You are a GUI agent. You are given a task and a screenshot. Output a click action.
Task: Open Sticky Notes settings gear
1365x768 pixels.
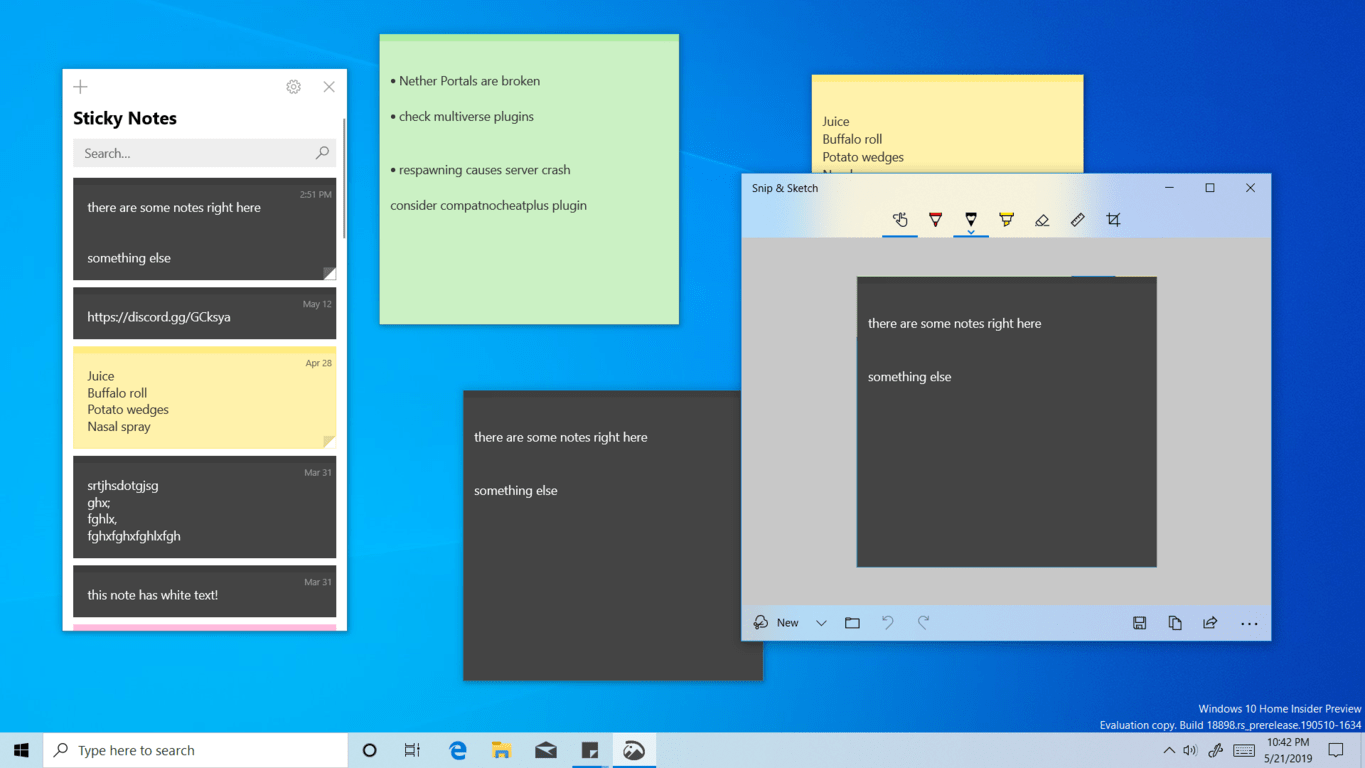click(x=293, y=87)
